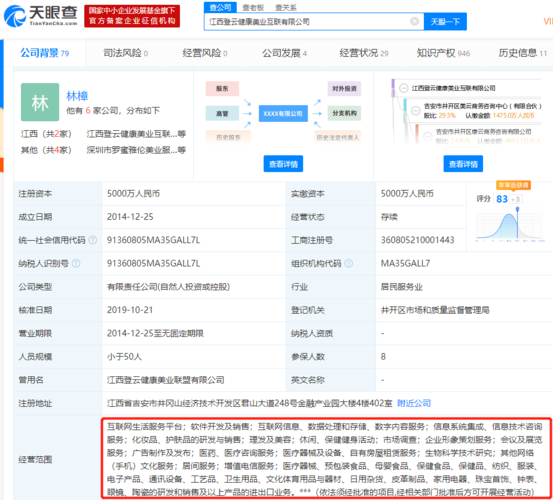This screenshot has height=500, width=553.
Task: Open the 历史信息 tab
Action: tap(523, 53)
